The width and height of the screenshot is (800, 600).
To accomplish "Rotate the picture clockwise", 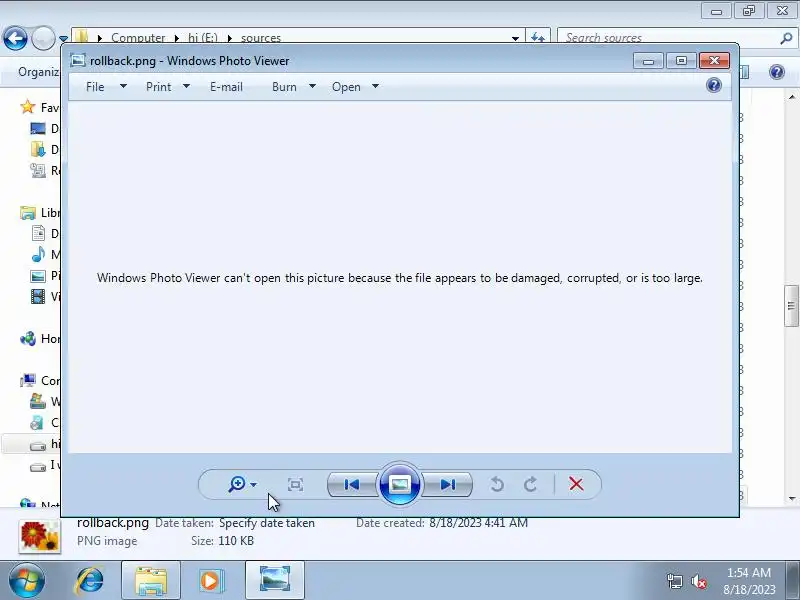I will 531,484.
